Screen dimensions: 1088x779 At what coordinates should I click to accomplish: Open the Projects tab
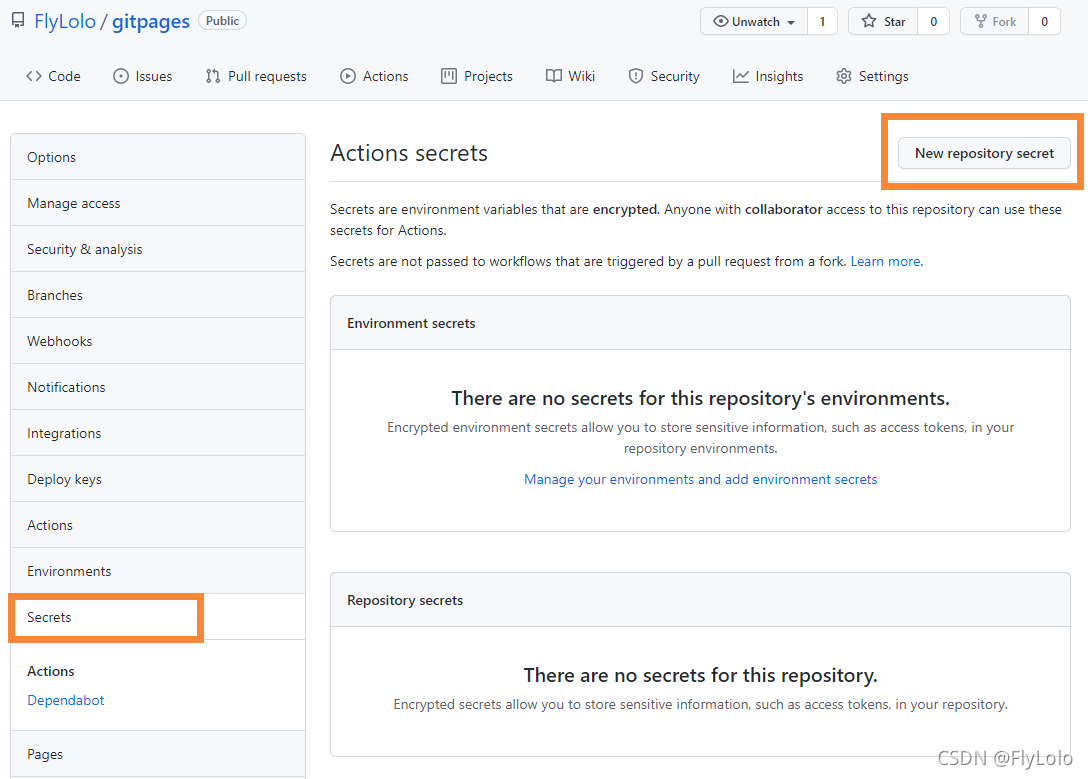pyautogui.click(x=477, y=76)
